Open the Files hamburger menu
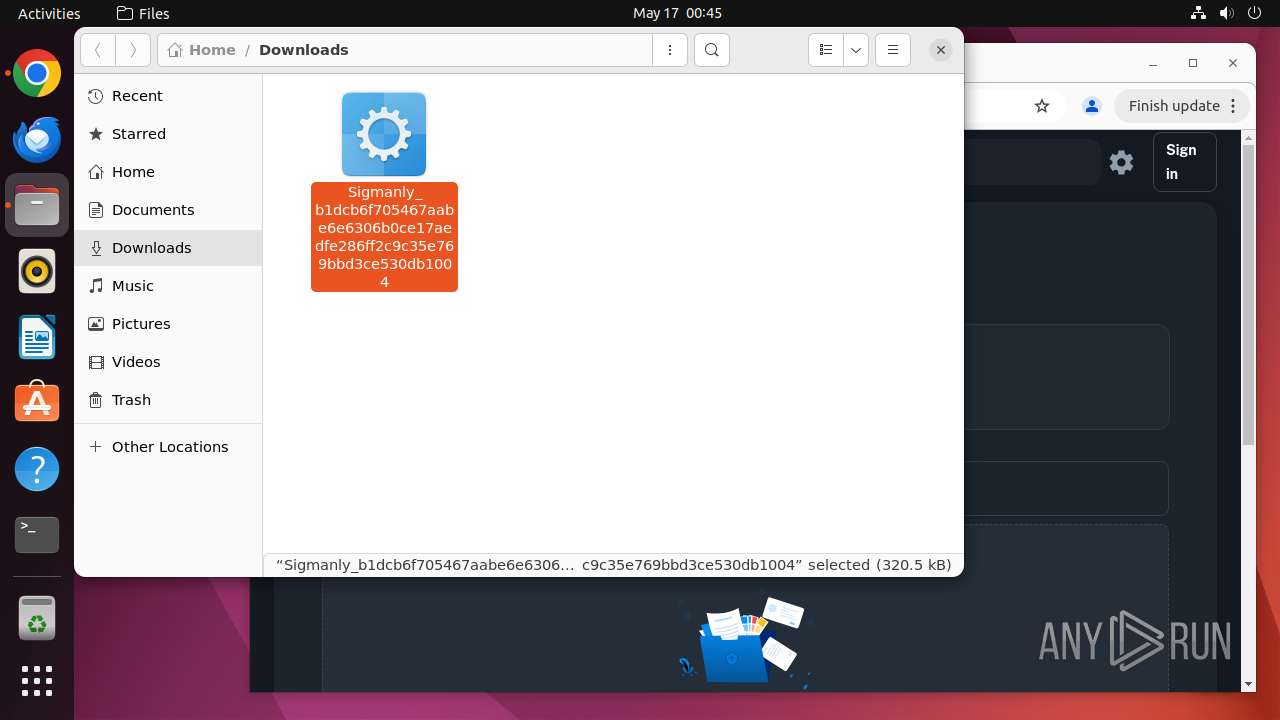 tap(893, 50)
